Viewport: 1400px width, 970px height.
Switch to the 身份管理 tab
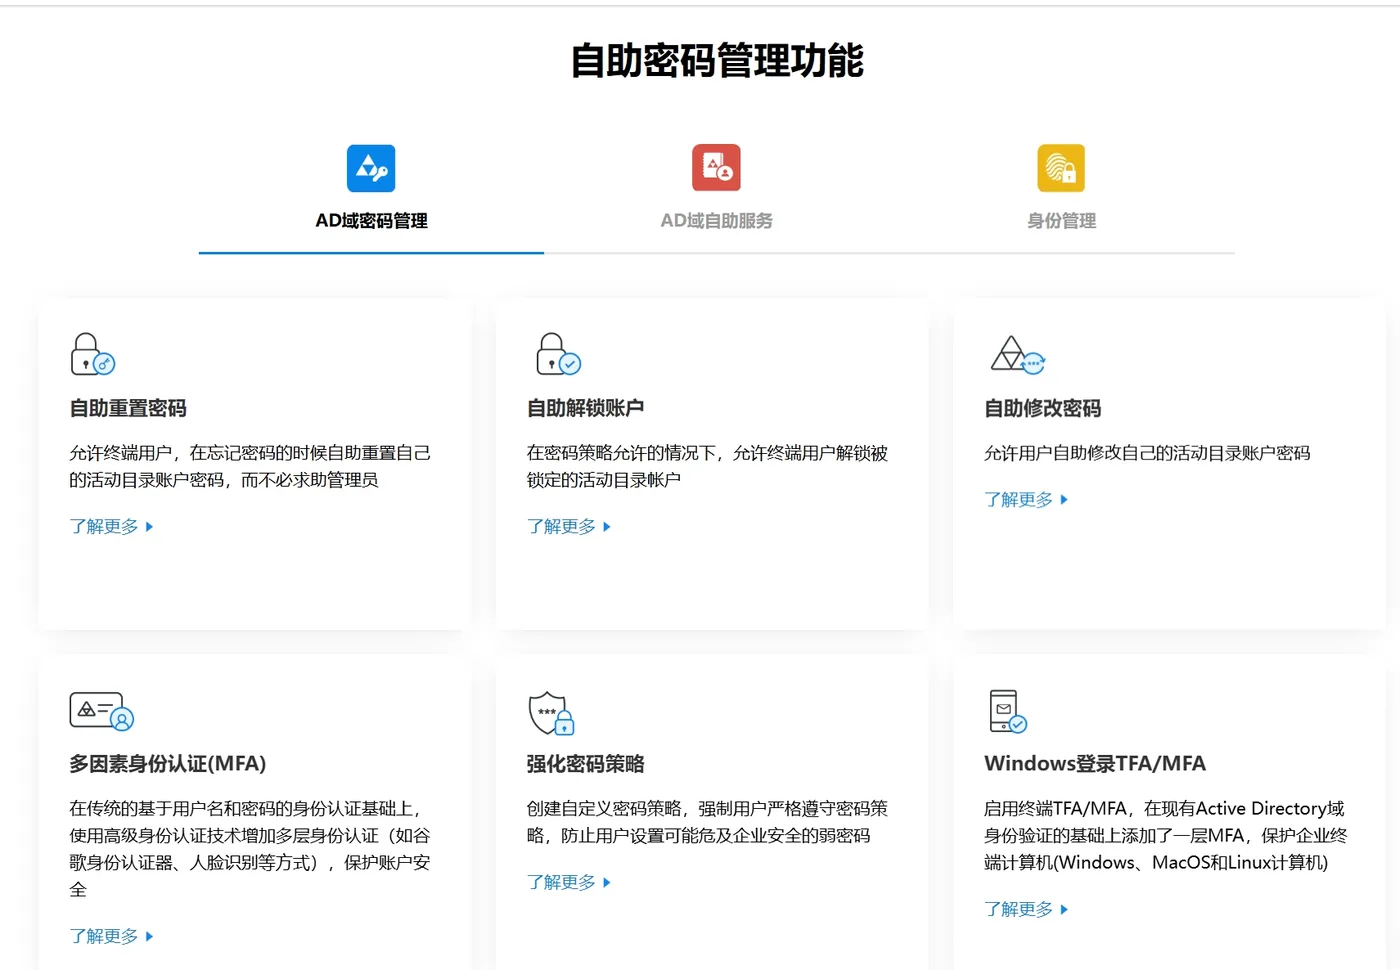point(1061,221)
